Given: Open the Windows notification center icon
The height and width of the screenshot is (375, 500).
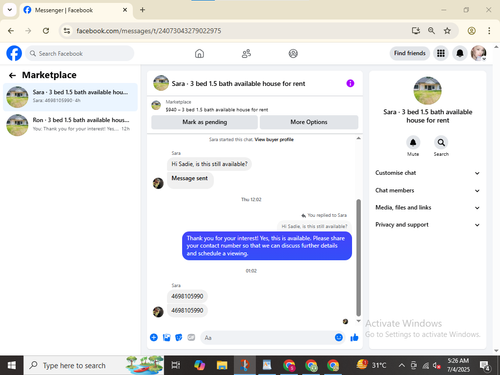Looking at the screenshot, I should [485, 366].
